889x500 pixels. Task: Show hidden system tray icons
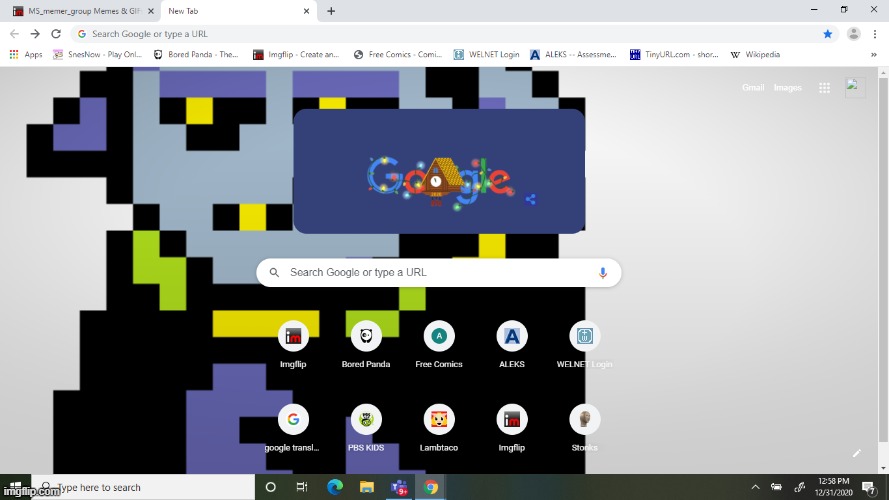[755, 487]
